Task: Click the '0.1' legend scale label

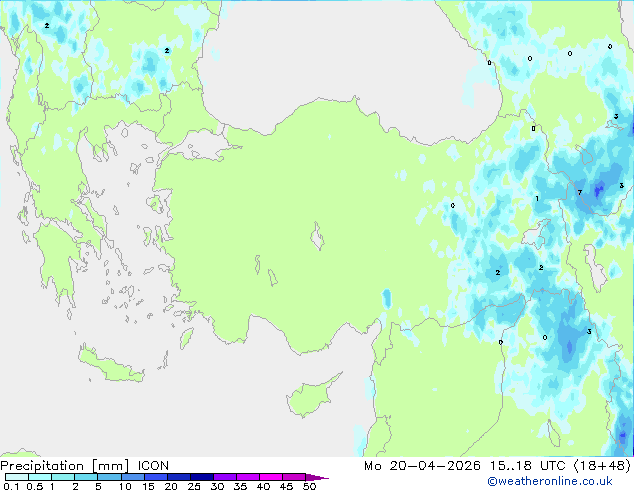Action: click(x=11, y=486)
